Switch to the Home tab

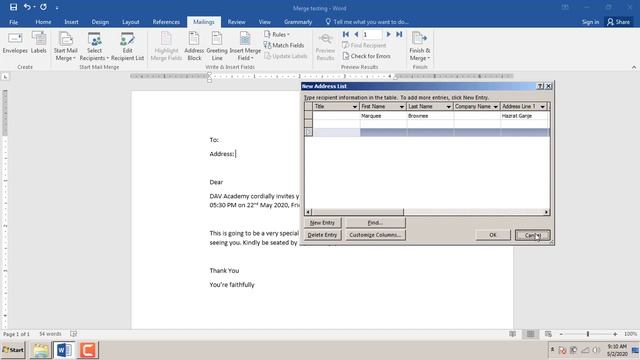(x=43, y=22)
